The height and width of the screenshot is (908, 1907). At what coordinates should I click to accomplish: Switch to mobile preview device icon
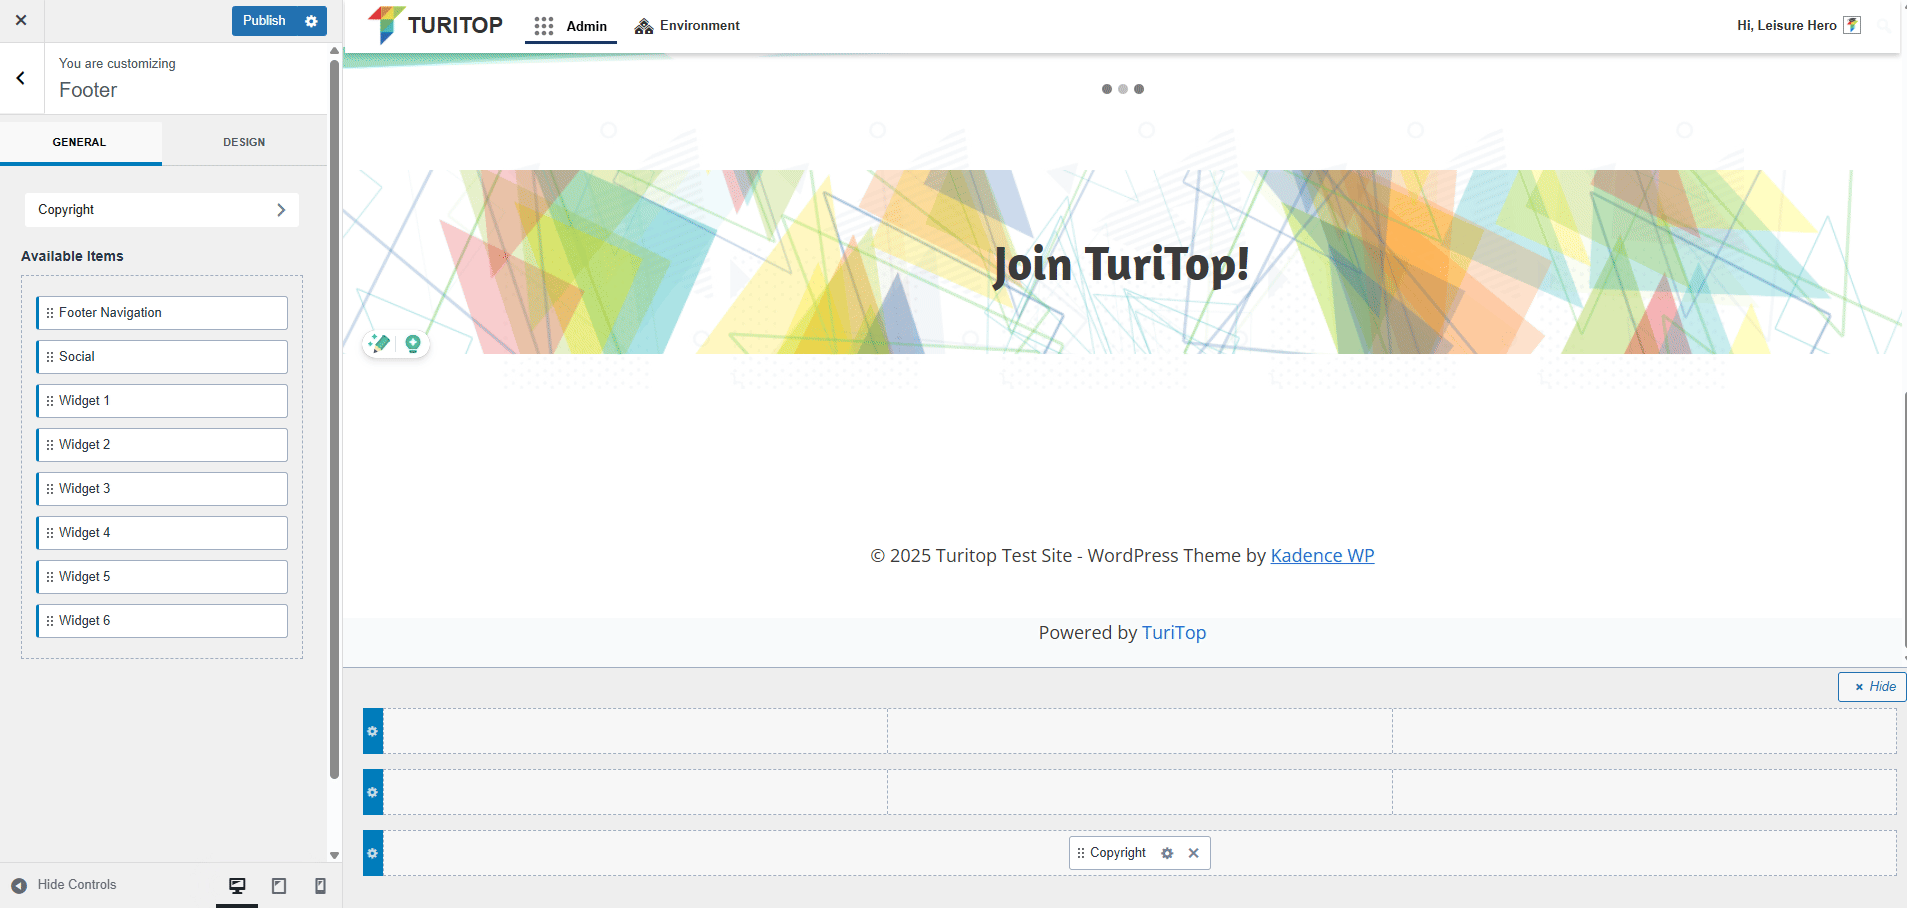point(320,886)
